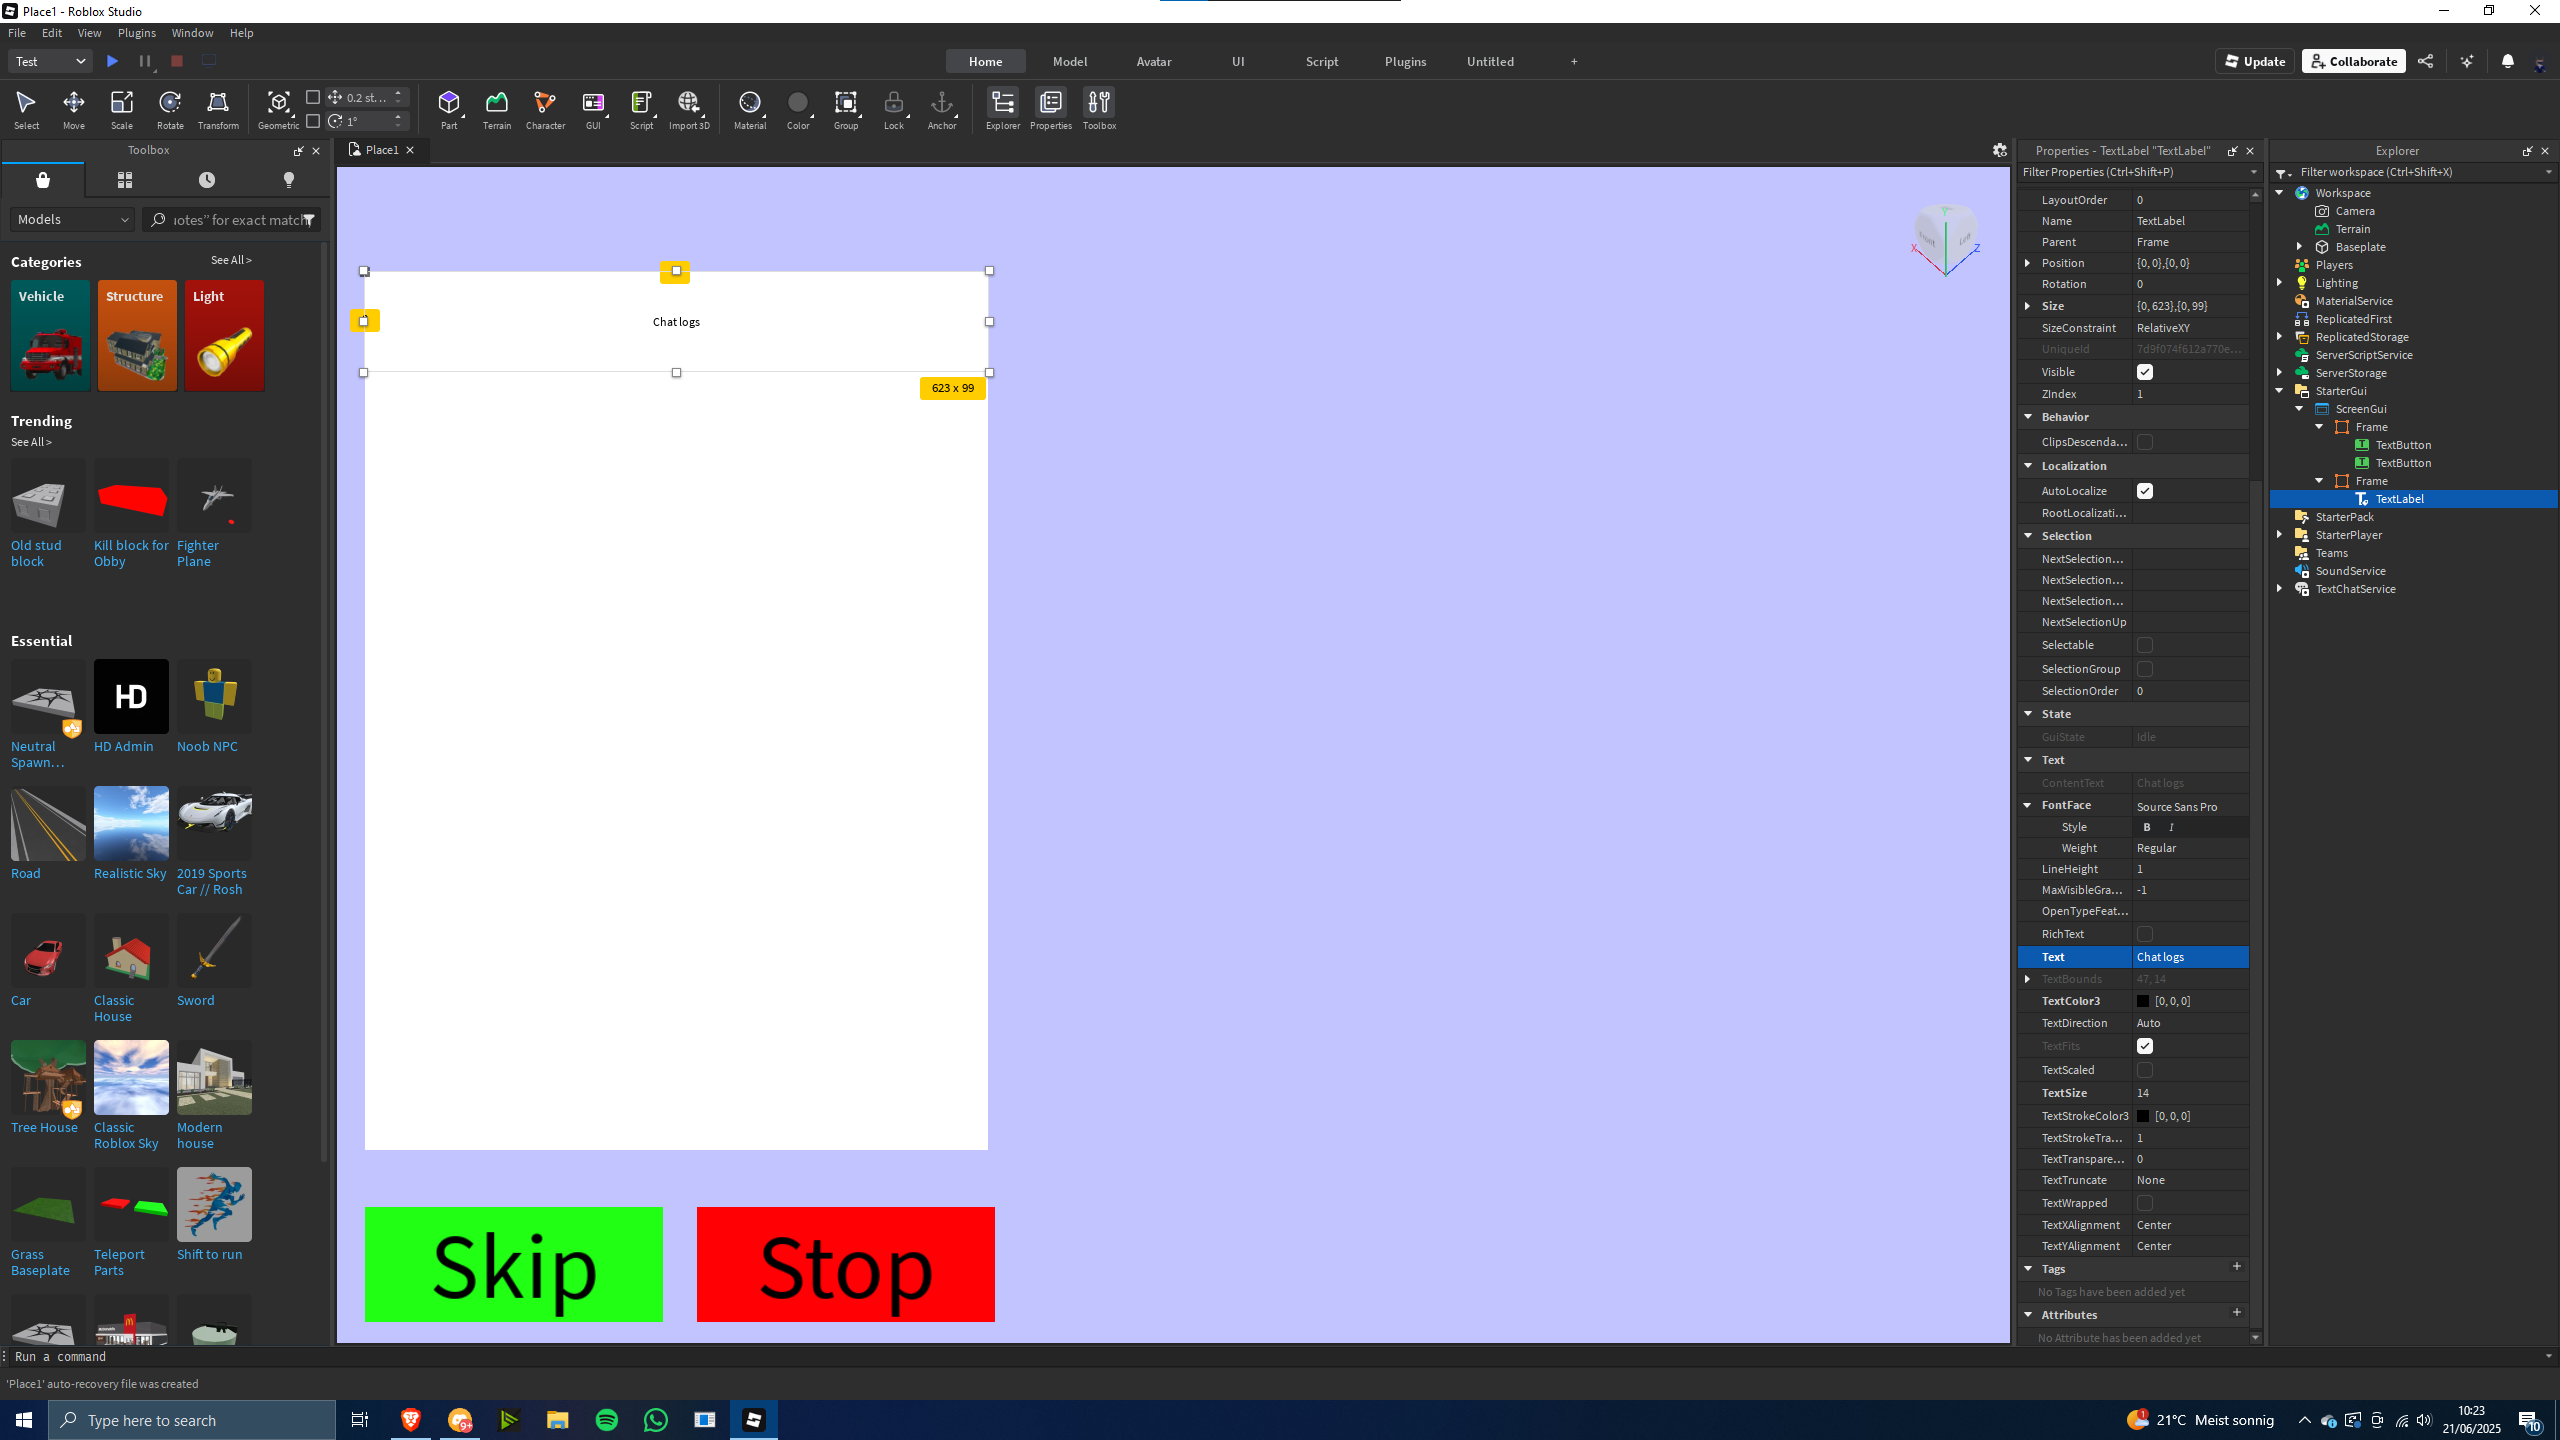
Task: Click the Group tool
Action: point(846,109)
